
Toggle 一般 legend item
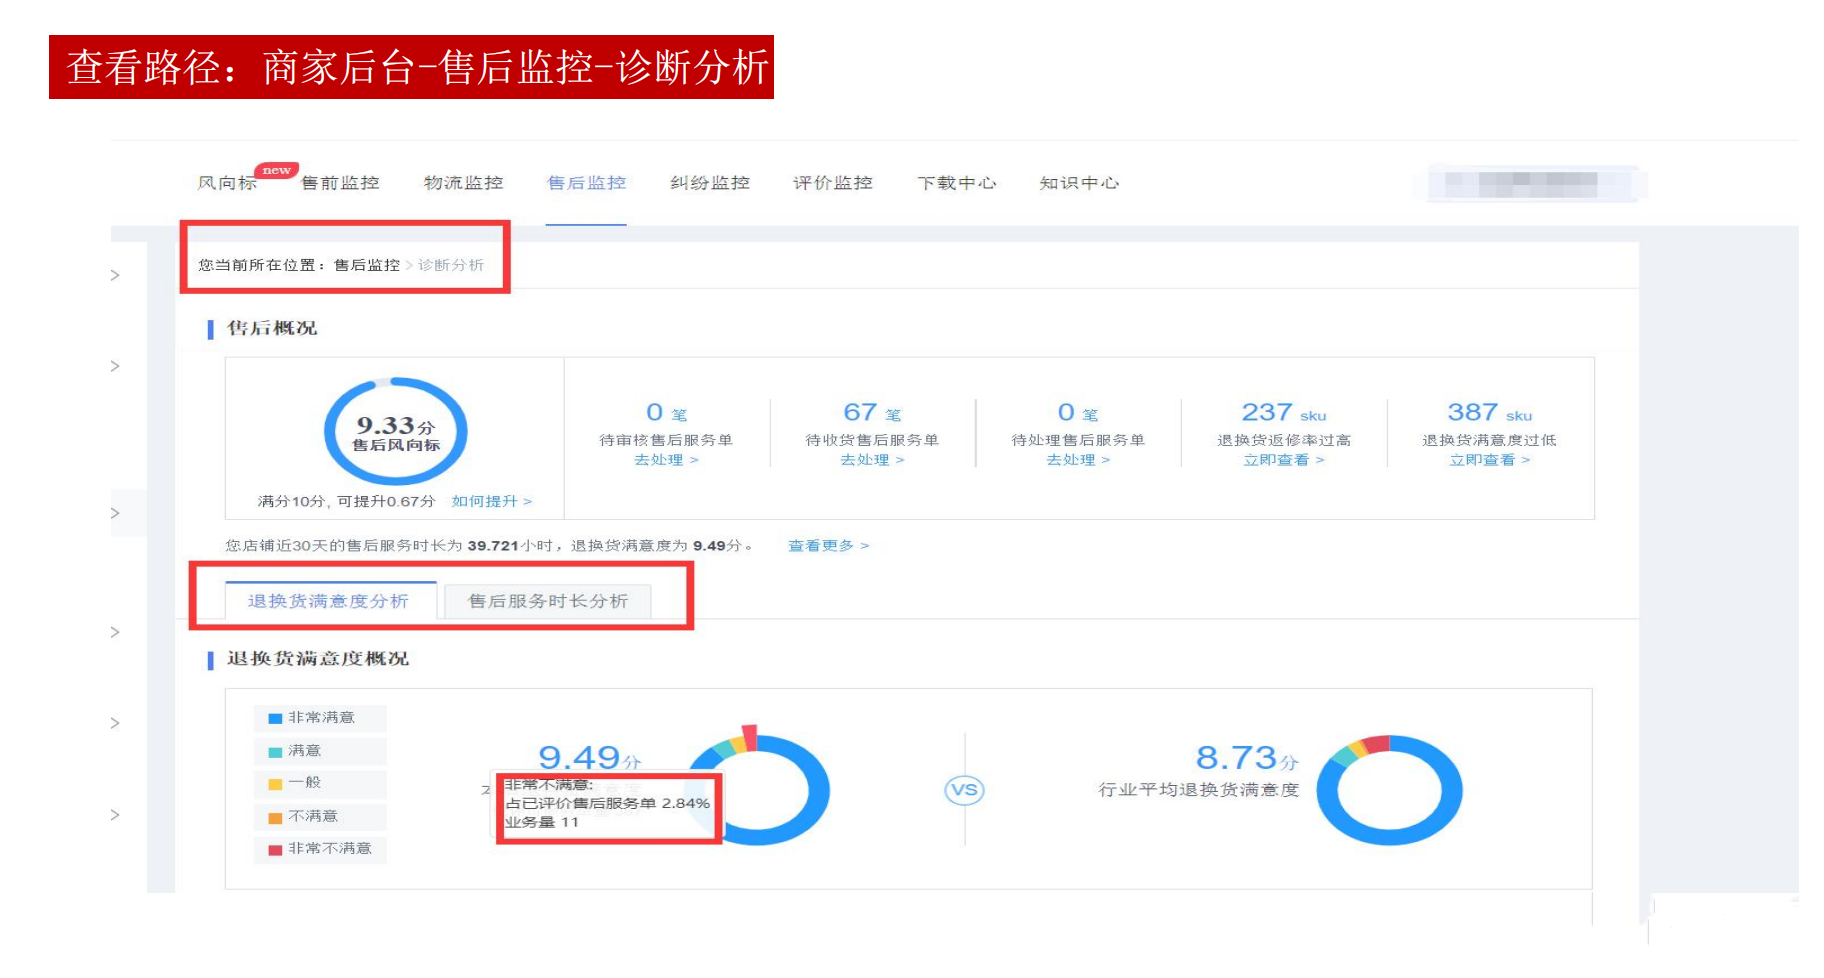tap(320, 783)
